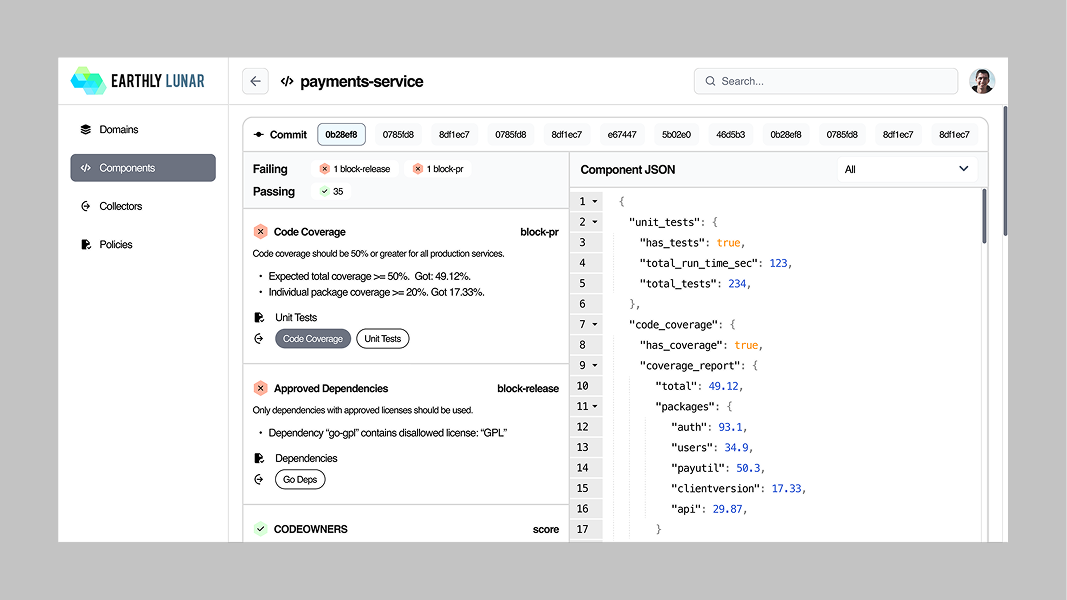
Task: Open Collectors in the sidebar
Action: coord(143,206)
